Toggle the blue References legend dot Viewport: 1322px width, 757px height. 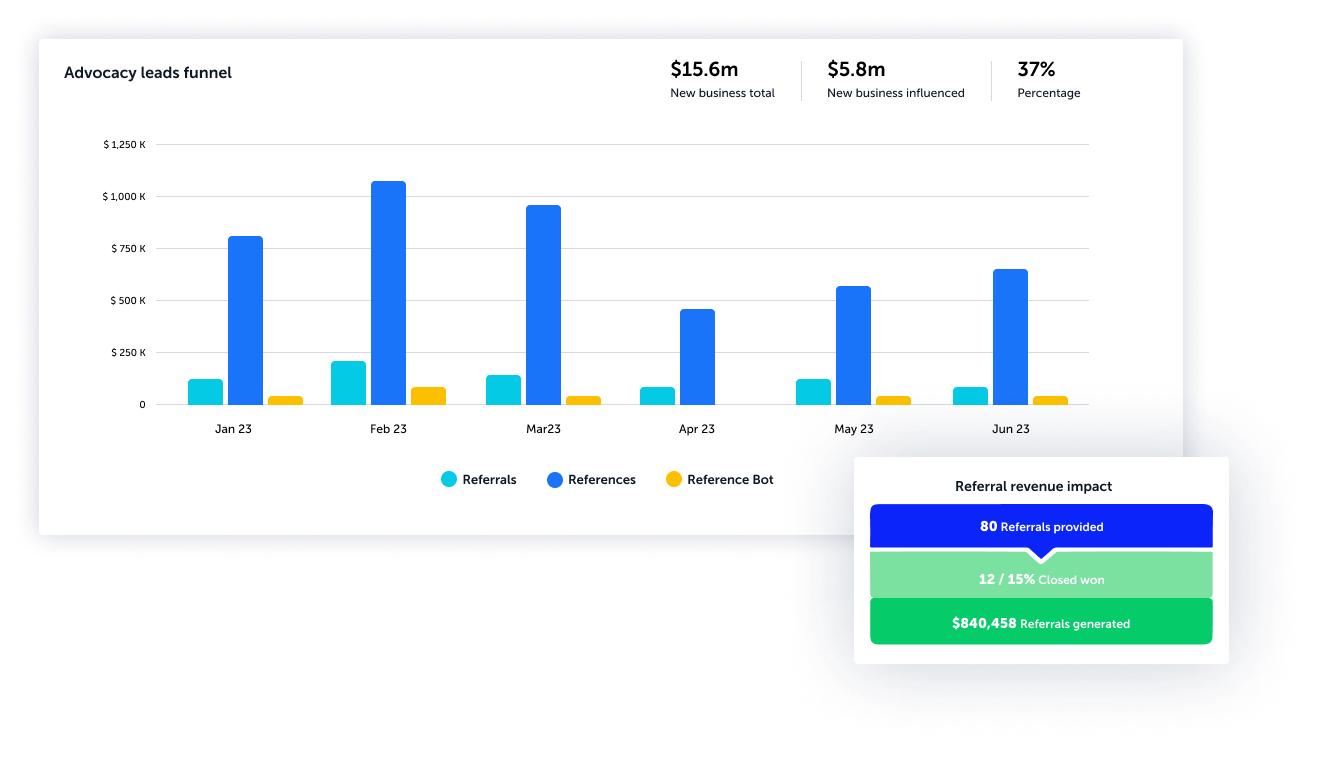555,480
